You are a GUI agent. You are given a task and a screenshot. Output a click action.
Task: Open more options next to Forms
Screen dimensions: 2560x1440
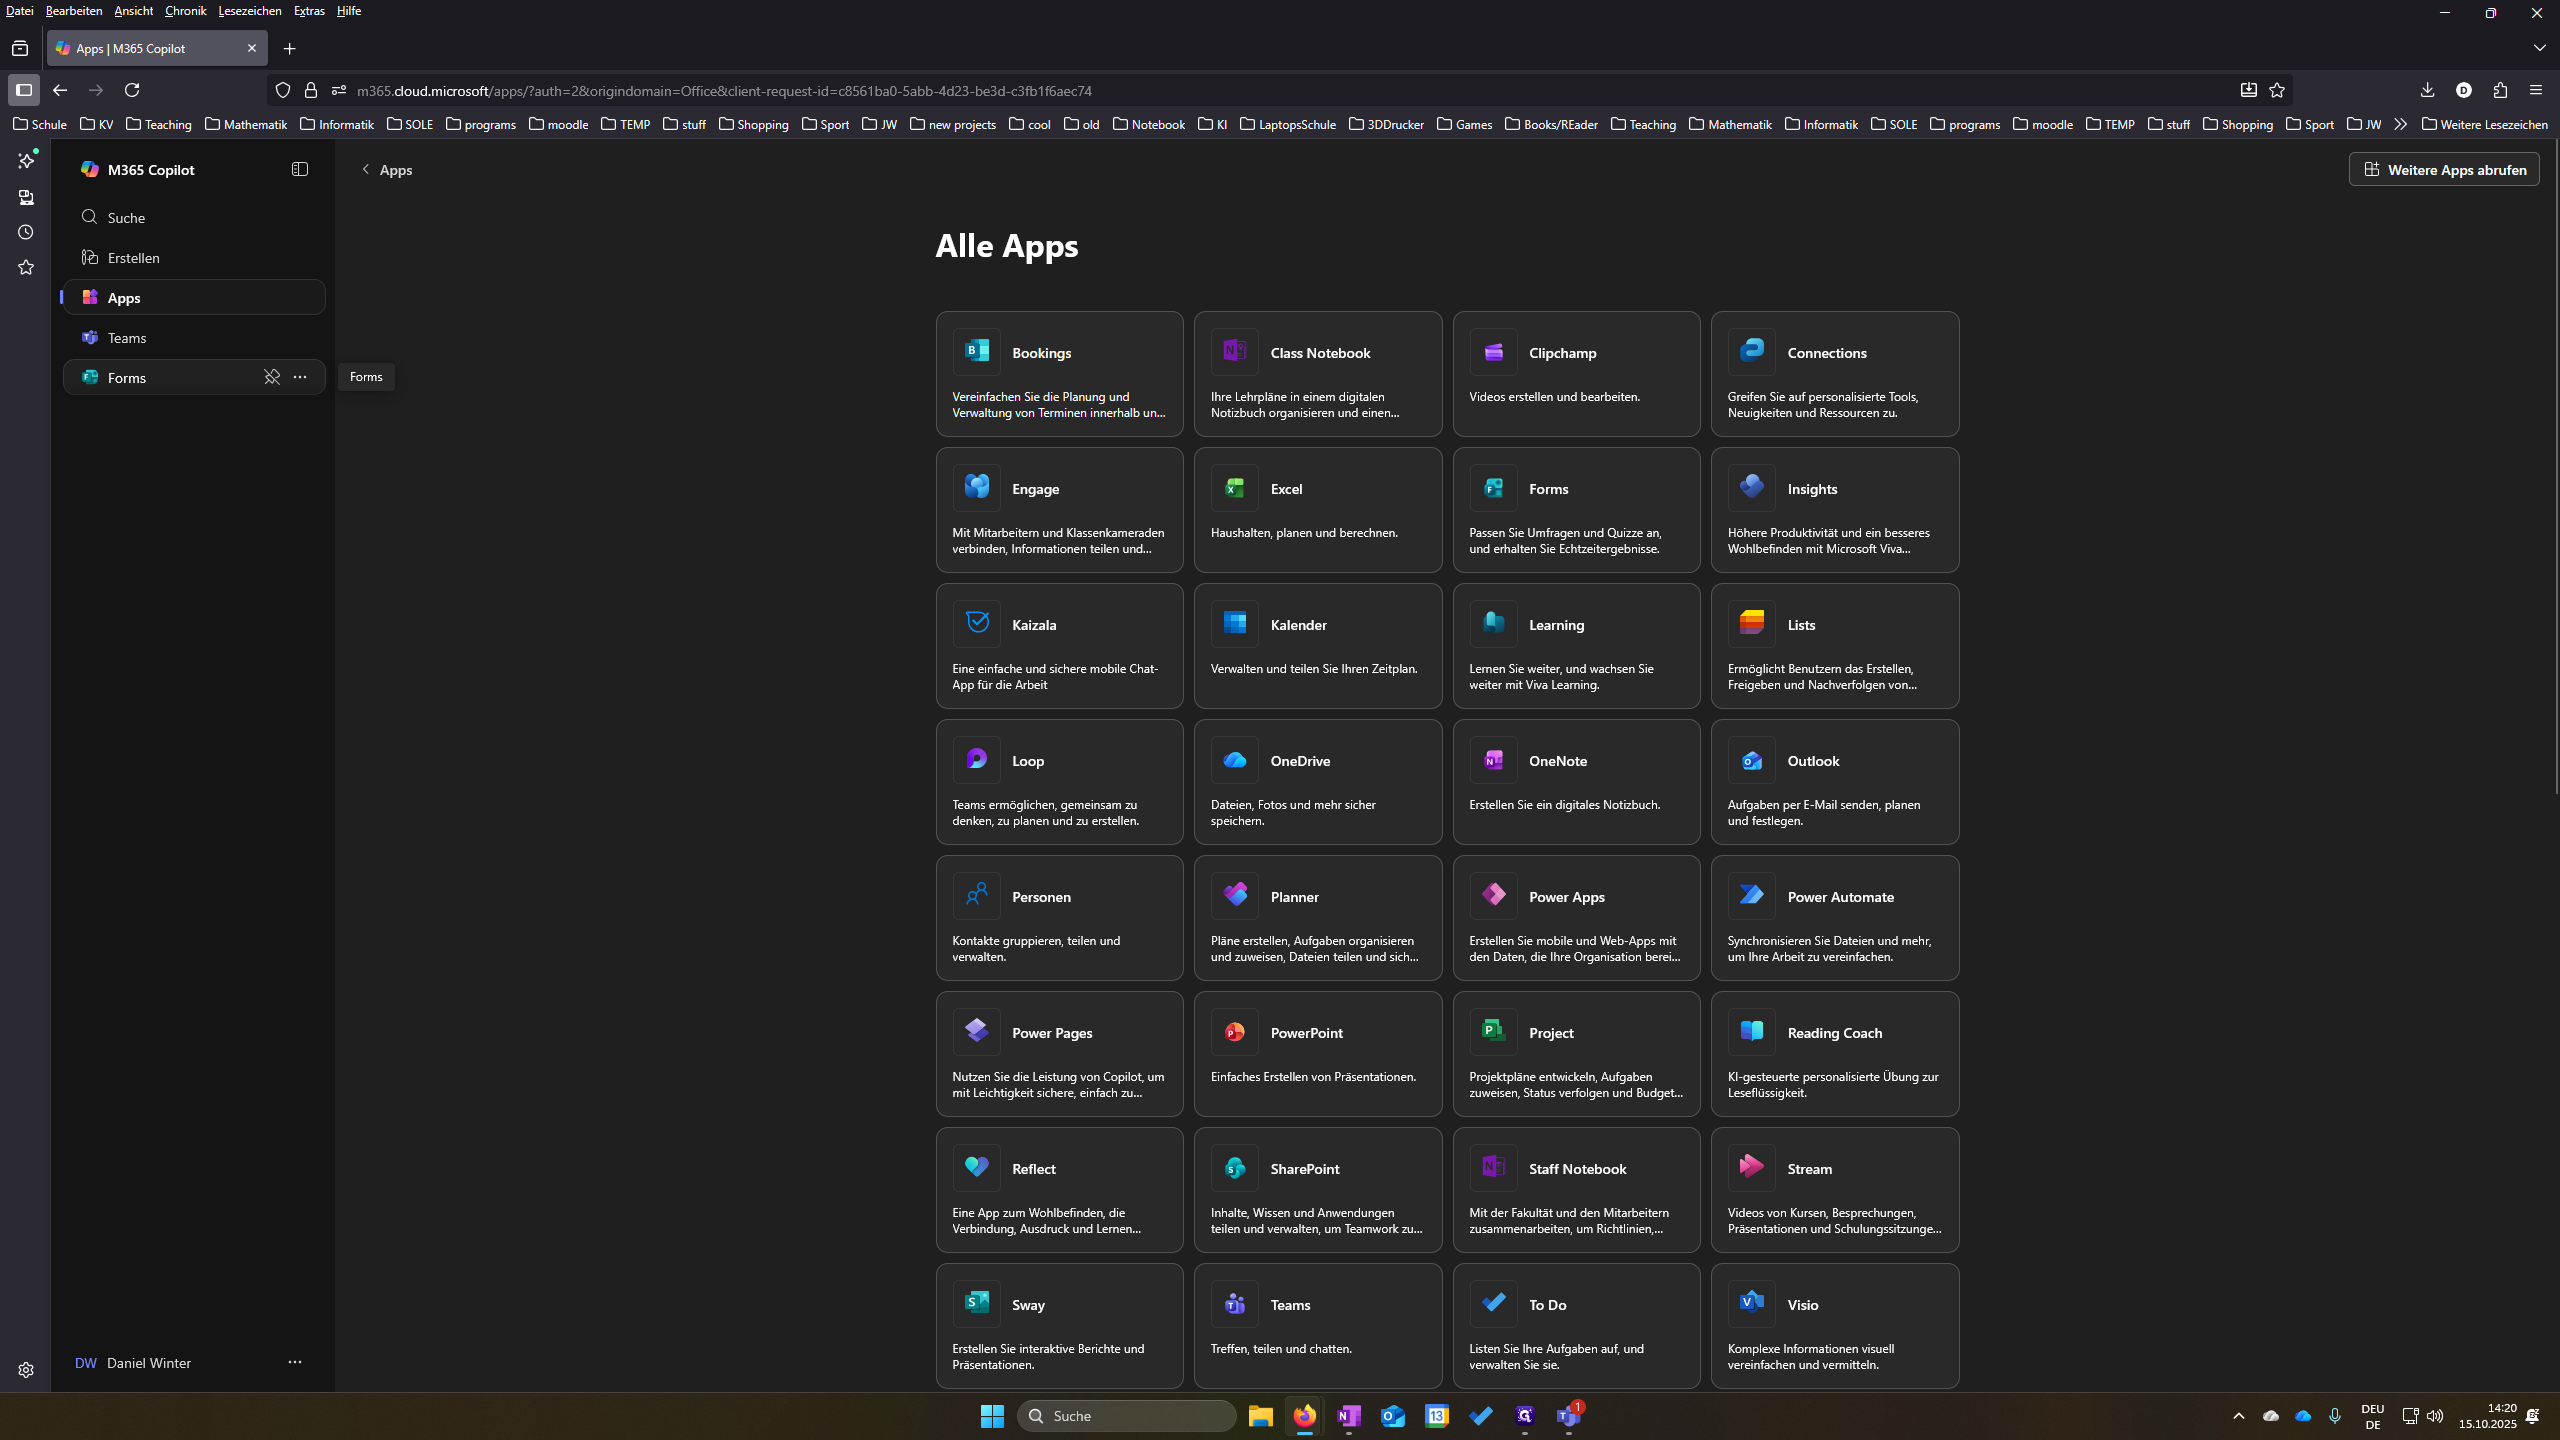[300, 377]
